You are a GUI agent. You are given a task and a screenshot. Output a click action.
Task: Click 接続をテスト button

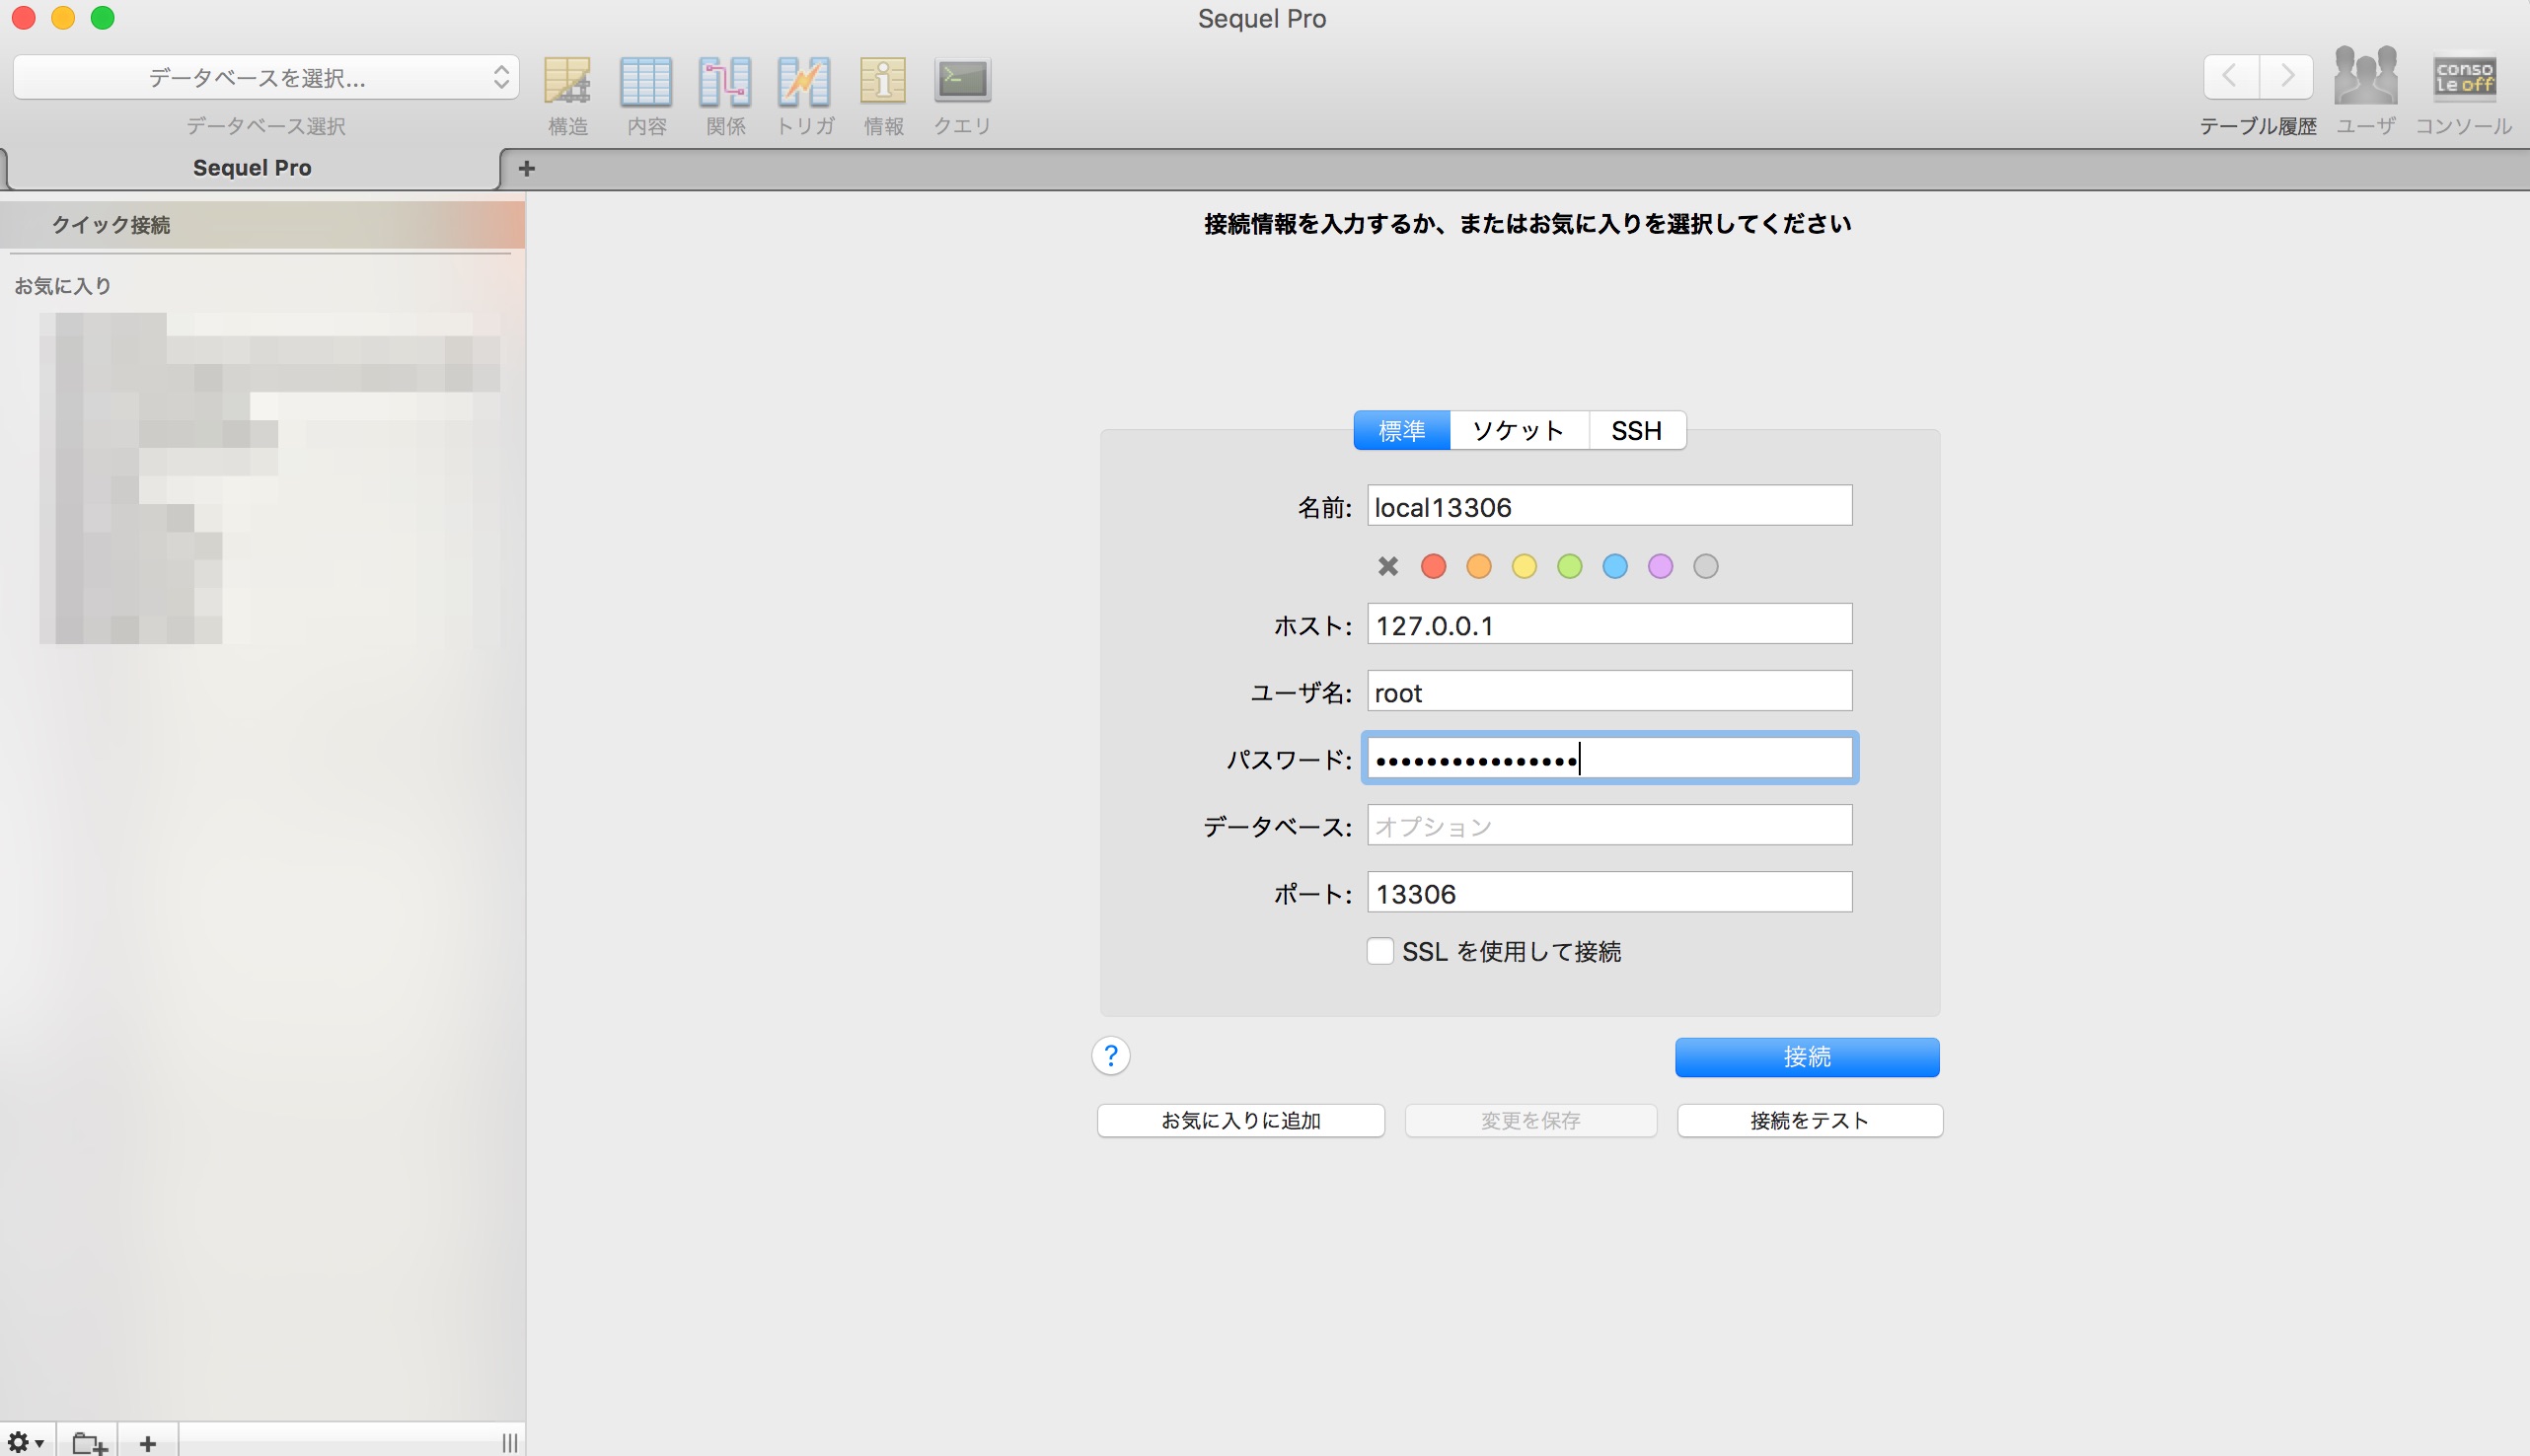point(1809,1120)
